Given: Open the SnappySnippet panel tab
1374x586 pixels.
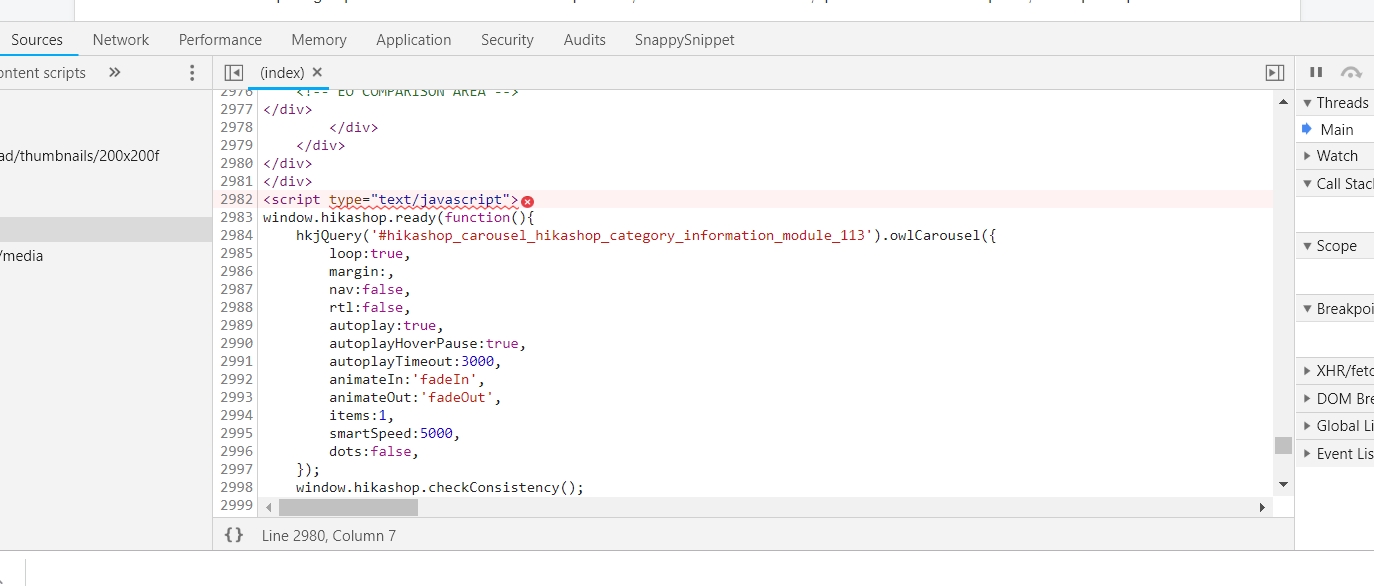Looking at the screenshot, I should click(x=684, y=40).
